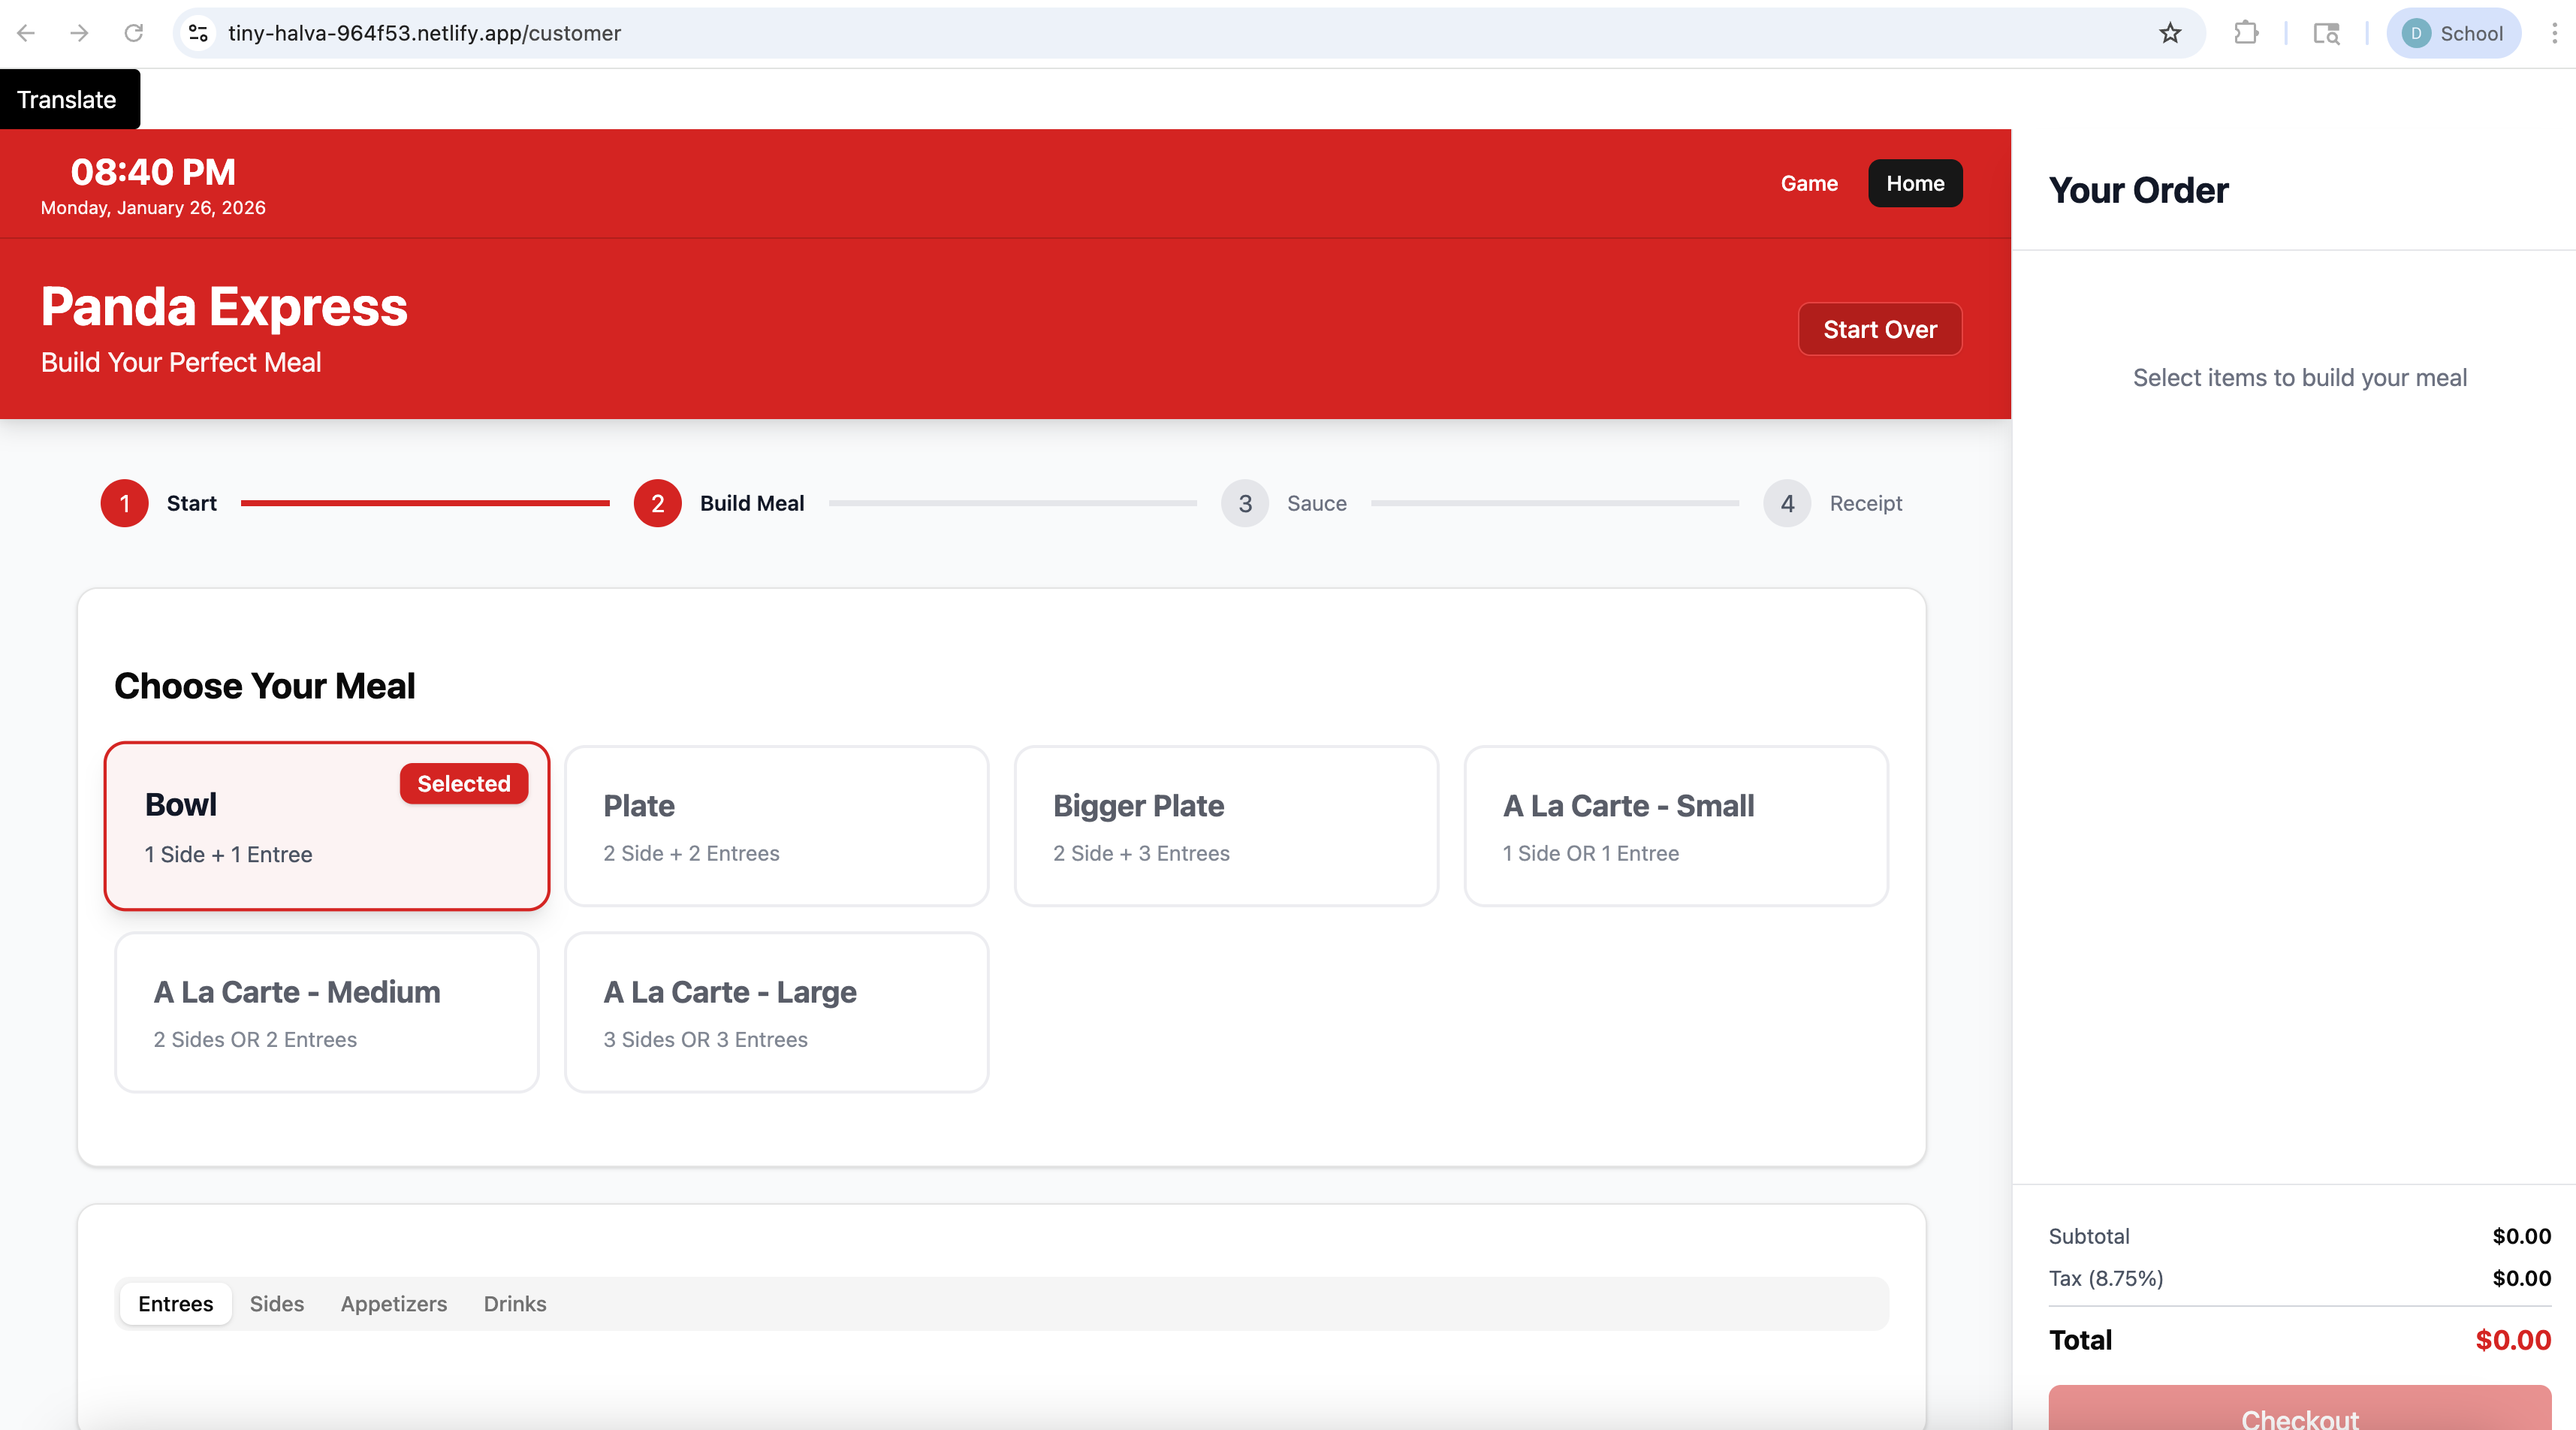Image resolution: width=2576 pixels, height=1430 pixels.
Task: Open the site permissions settings icon
Action: coord(197,33)
